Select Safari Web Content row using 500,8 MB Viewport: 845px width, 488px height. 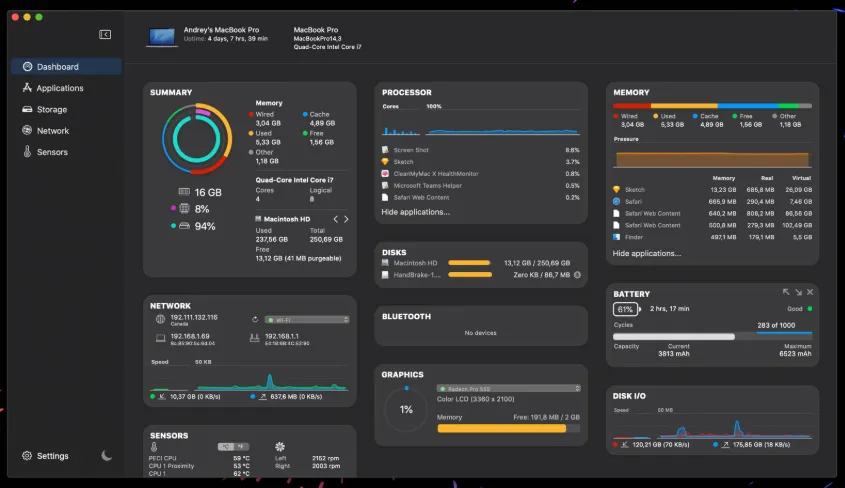tap(712, 225)
